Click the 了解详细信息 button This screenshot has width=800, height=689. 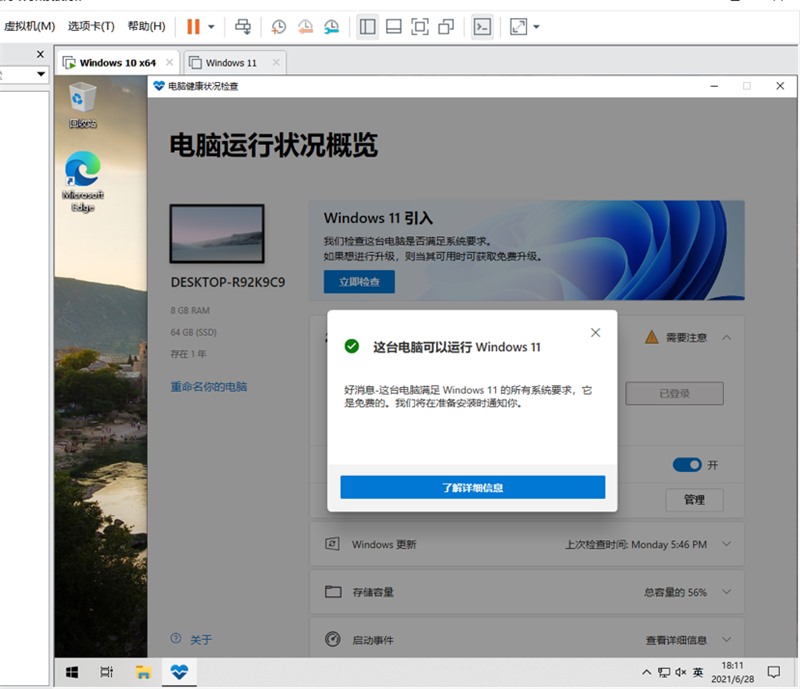[x=472, y=487]
